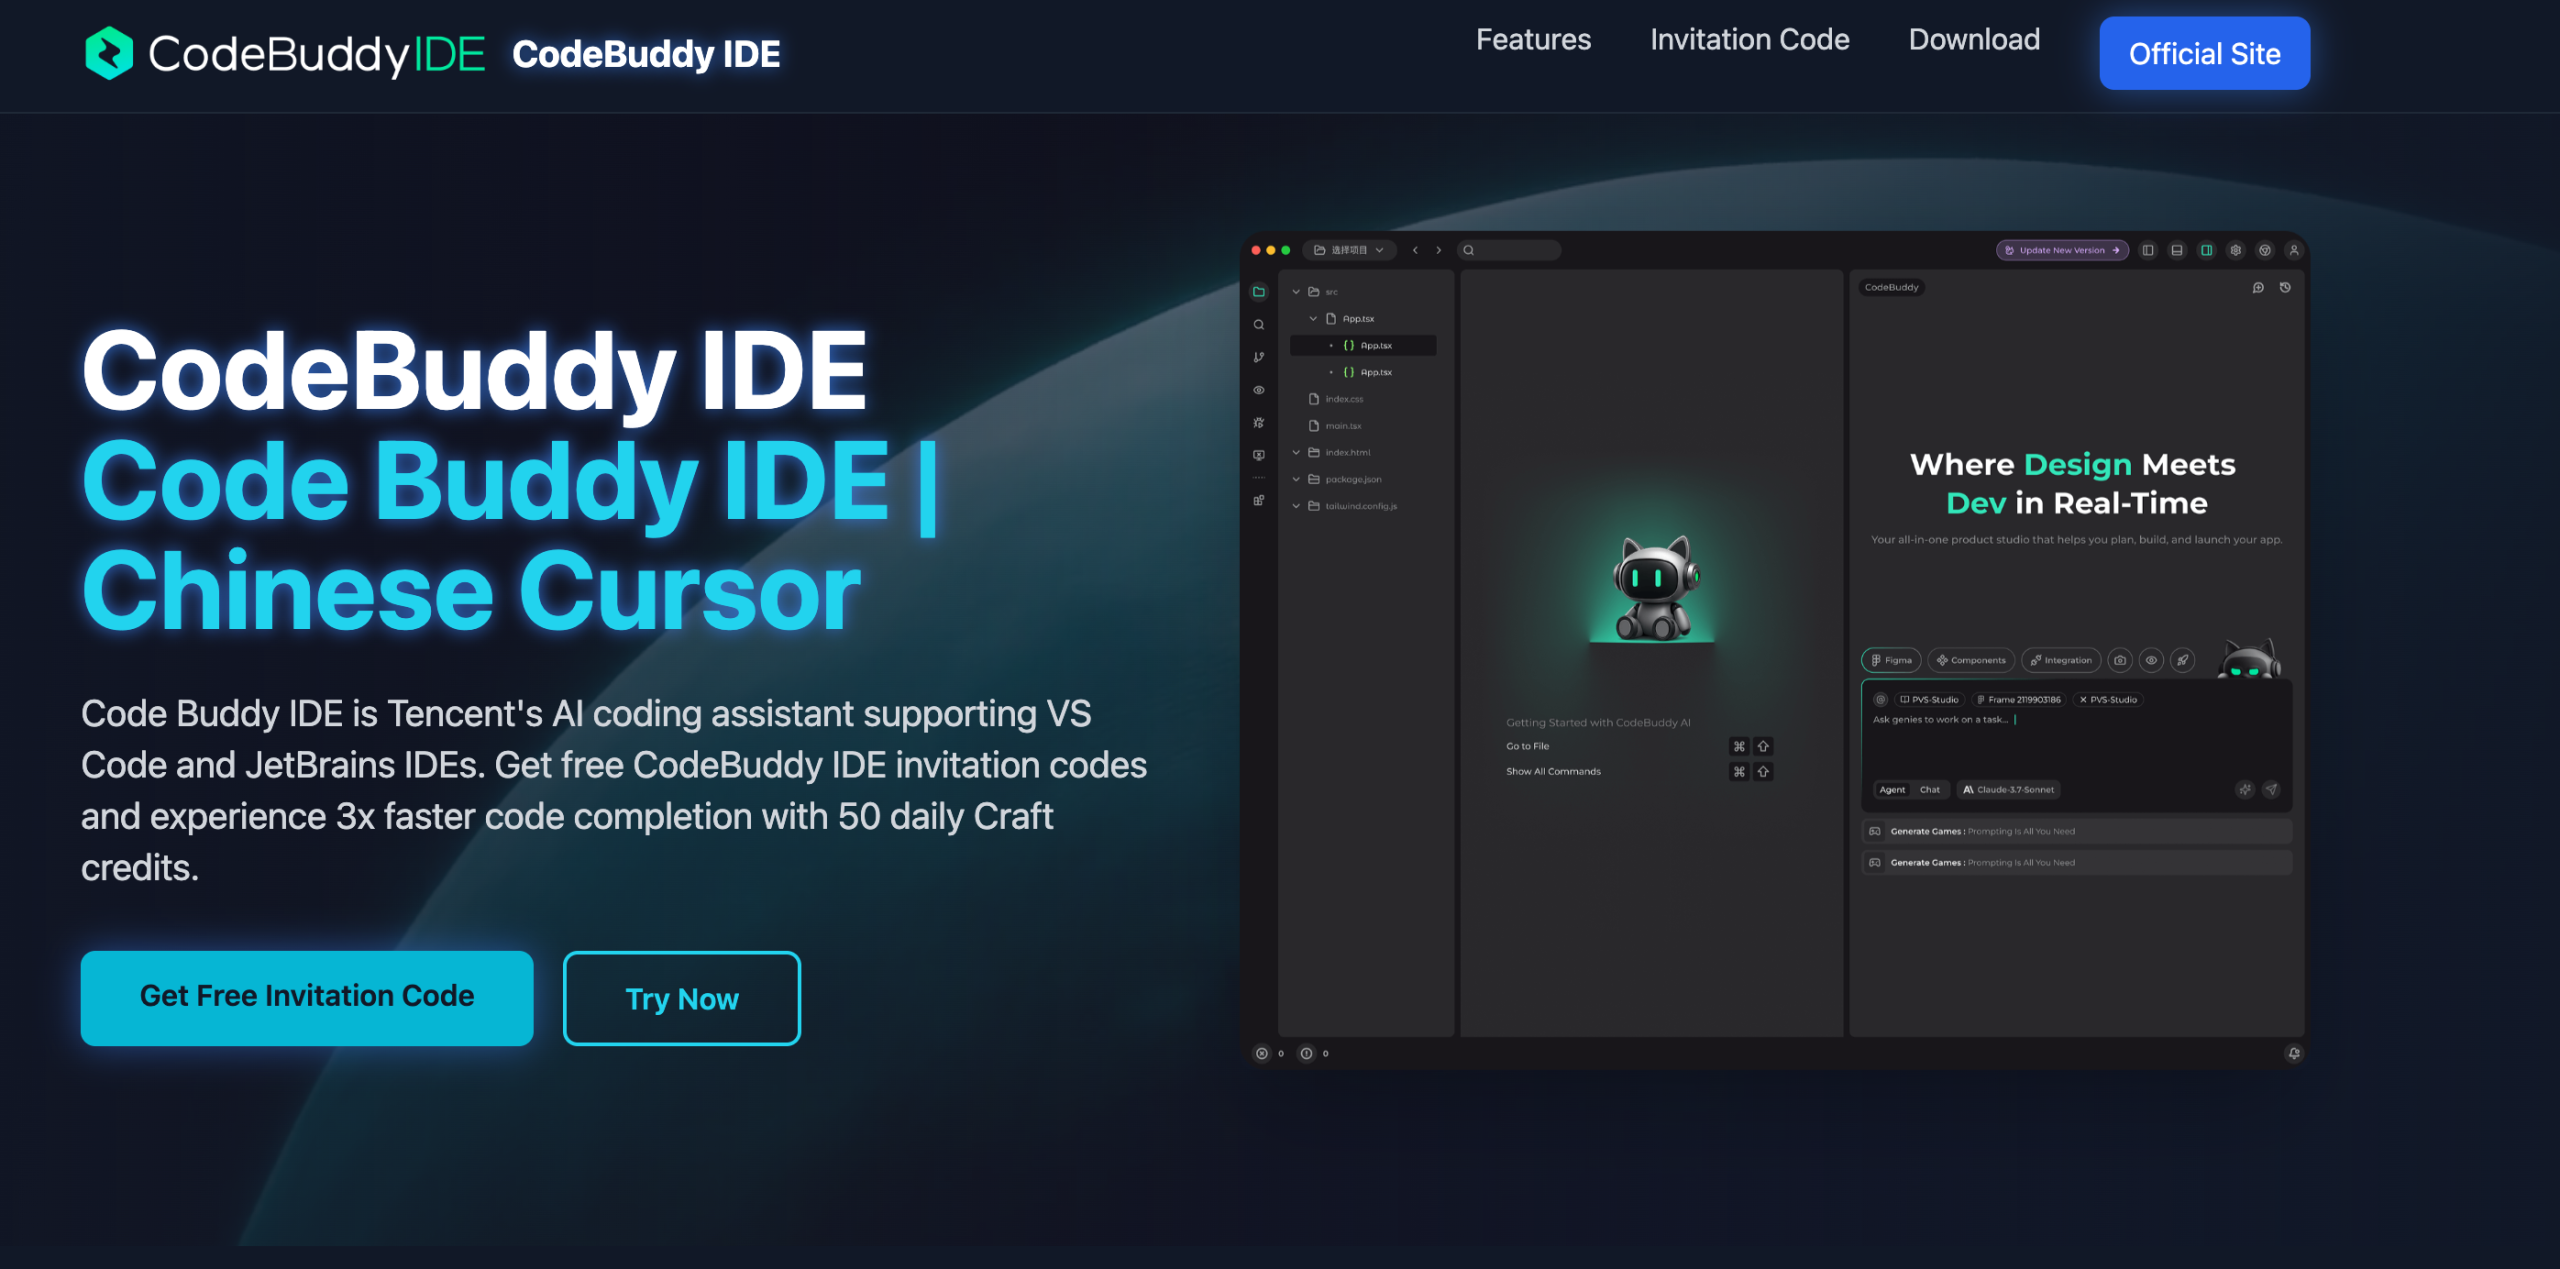Open the Invitation Code nav item
Screen dimensions: 2560x1269
point(1749,40)
